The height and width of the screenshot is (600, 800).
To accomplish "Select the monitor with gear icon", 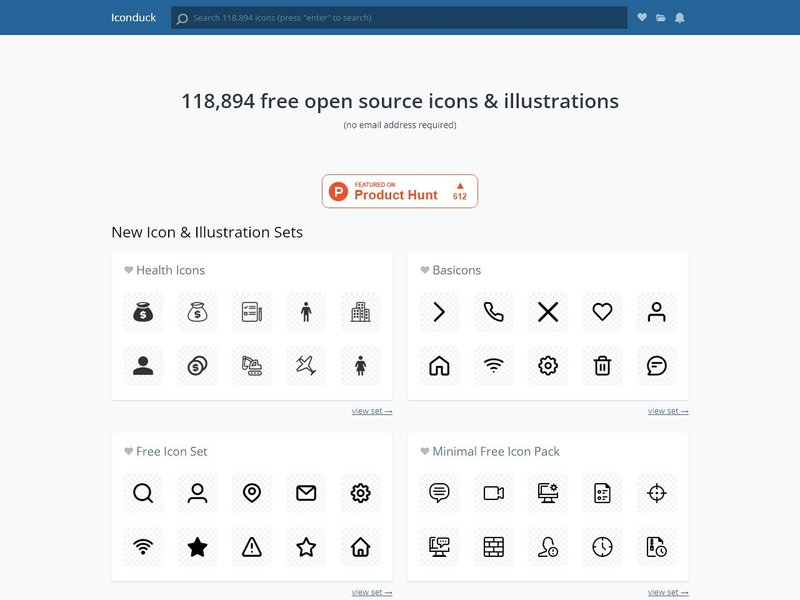I will pos(548,493).
